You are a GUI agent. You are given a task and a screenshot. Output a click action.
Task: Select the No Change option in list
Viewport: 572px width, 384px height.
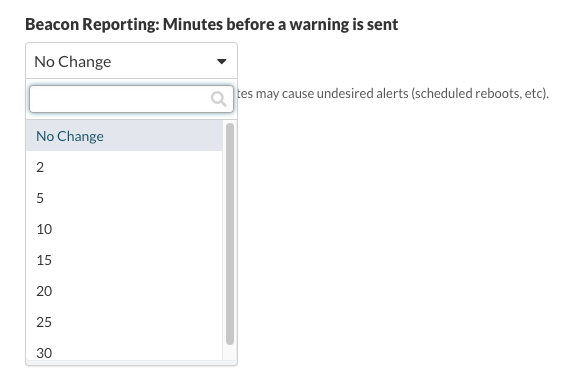click(124, 136)
